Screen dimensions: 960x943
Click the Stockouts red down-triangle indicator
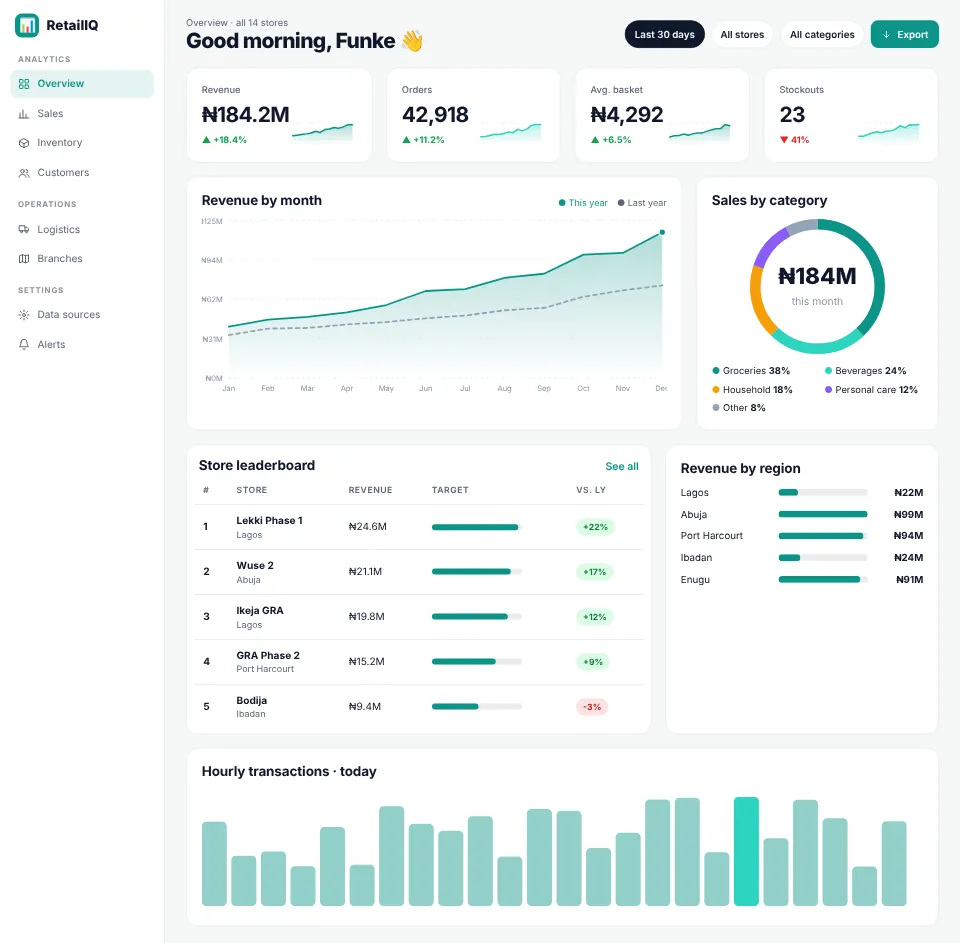point(784,140)
